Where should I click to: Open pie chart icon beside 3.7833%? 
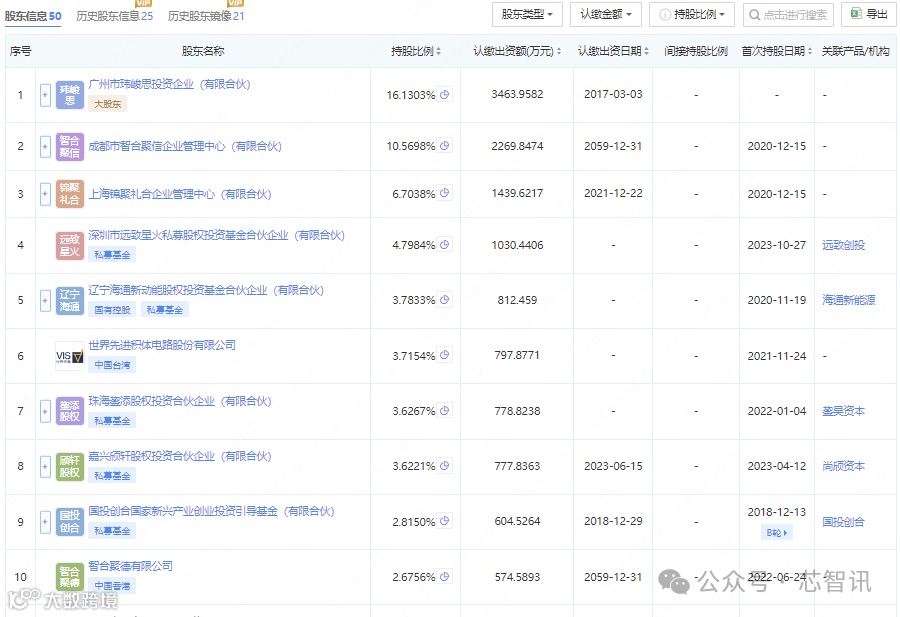444,300
